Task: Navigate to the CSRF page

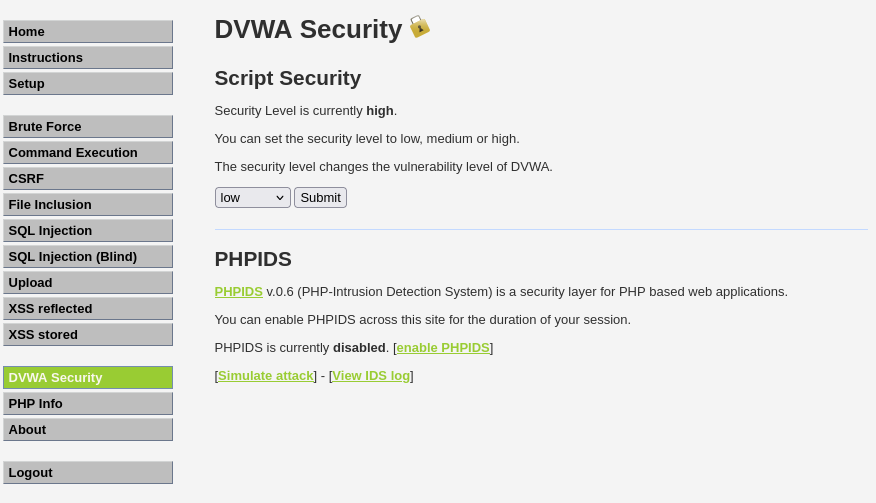Action: click(x=88, y=178)
